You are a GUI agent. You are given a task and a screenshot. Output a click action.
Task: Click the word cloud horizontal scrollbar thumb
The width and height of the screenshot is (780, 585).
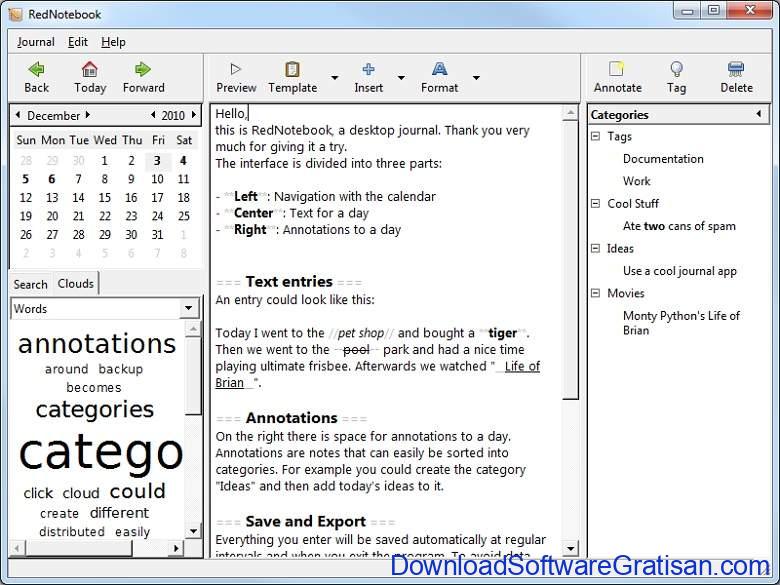tap(79, 548)
